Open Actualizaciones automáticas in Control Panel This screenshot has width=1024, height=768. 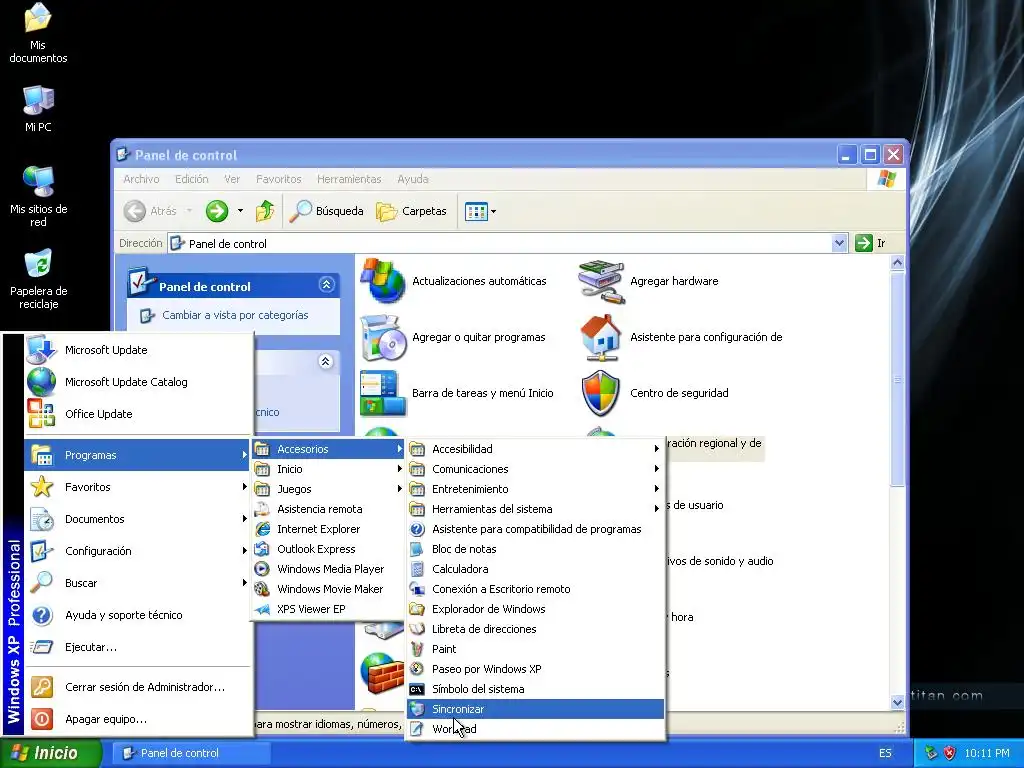pos(453,281)
